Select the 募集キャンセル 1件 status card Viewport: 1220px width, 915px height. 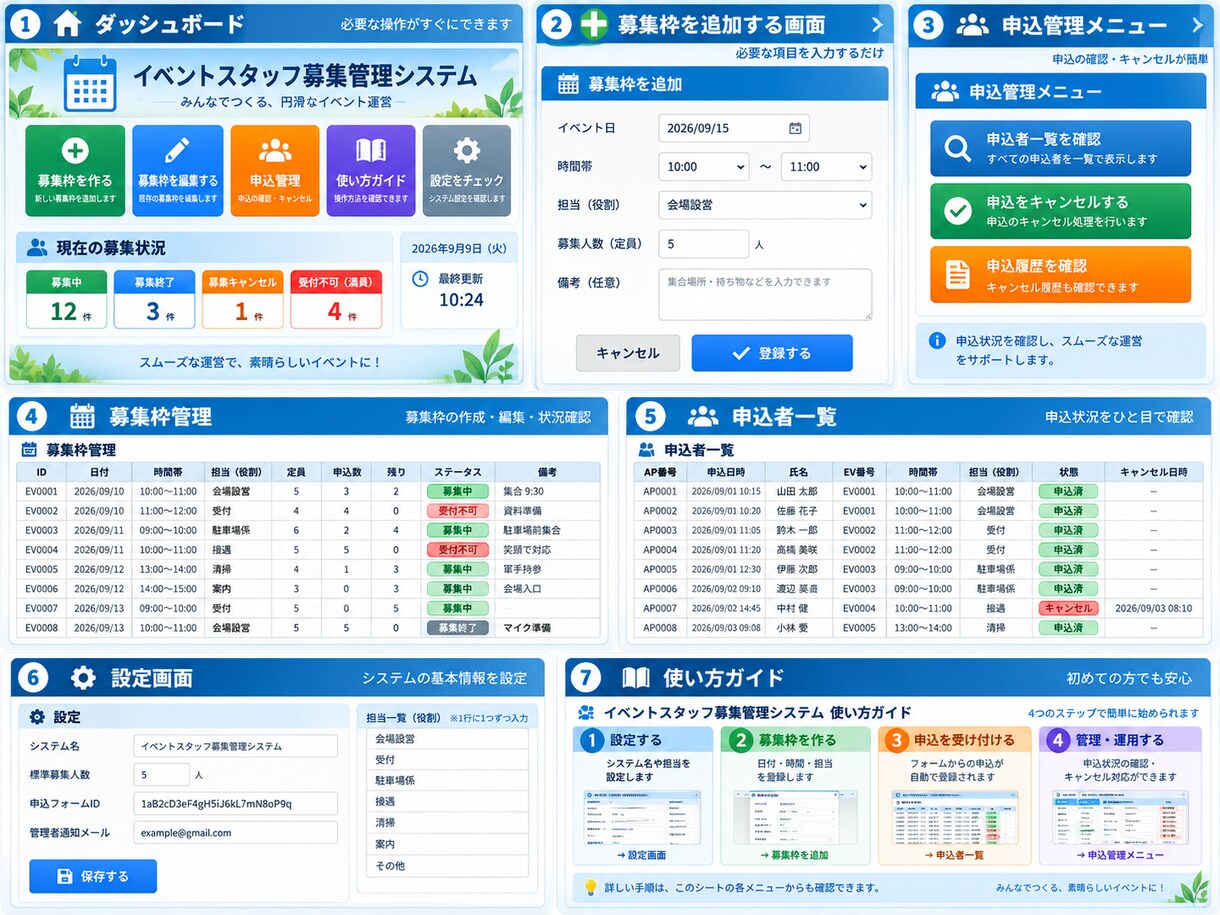(x=243, y=300)
